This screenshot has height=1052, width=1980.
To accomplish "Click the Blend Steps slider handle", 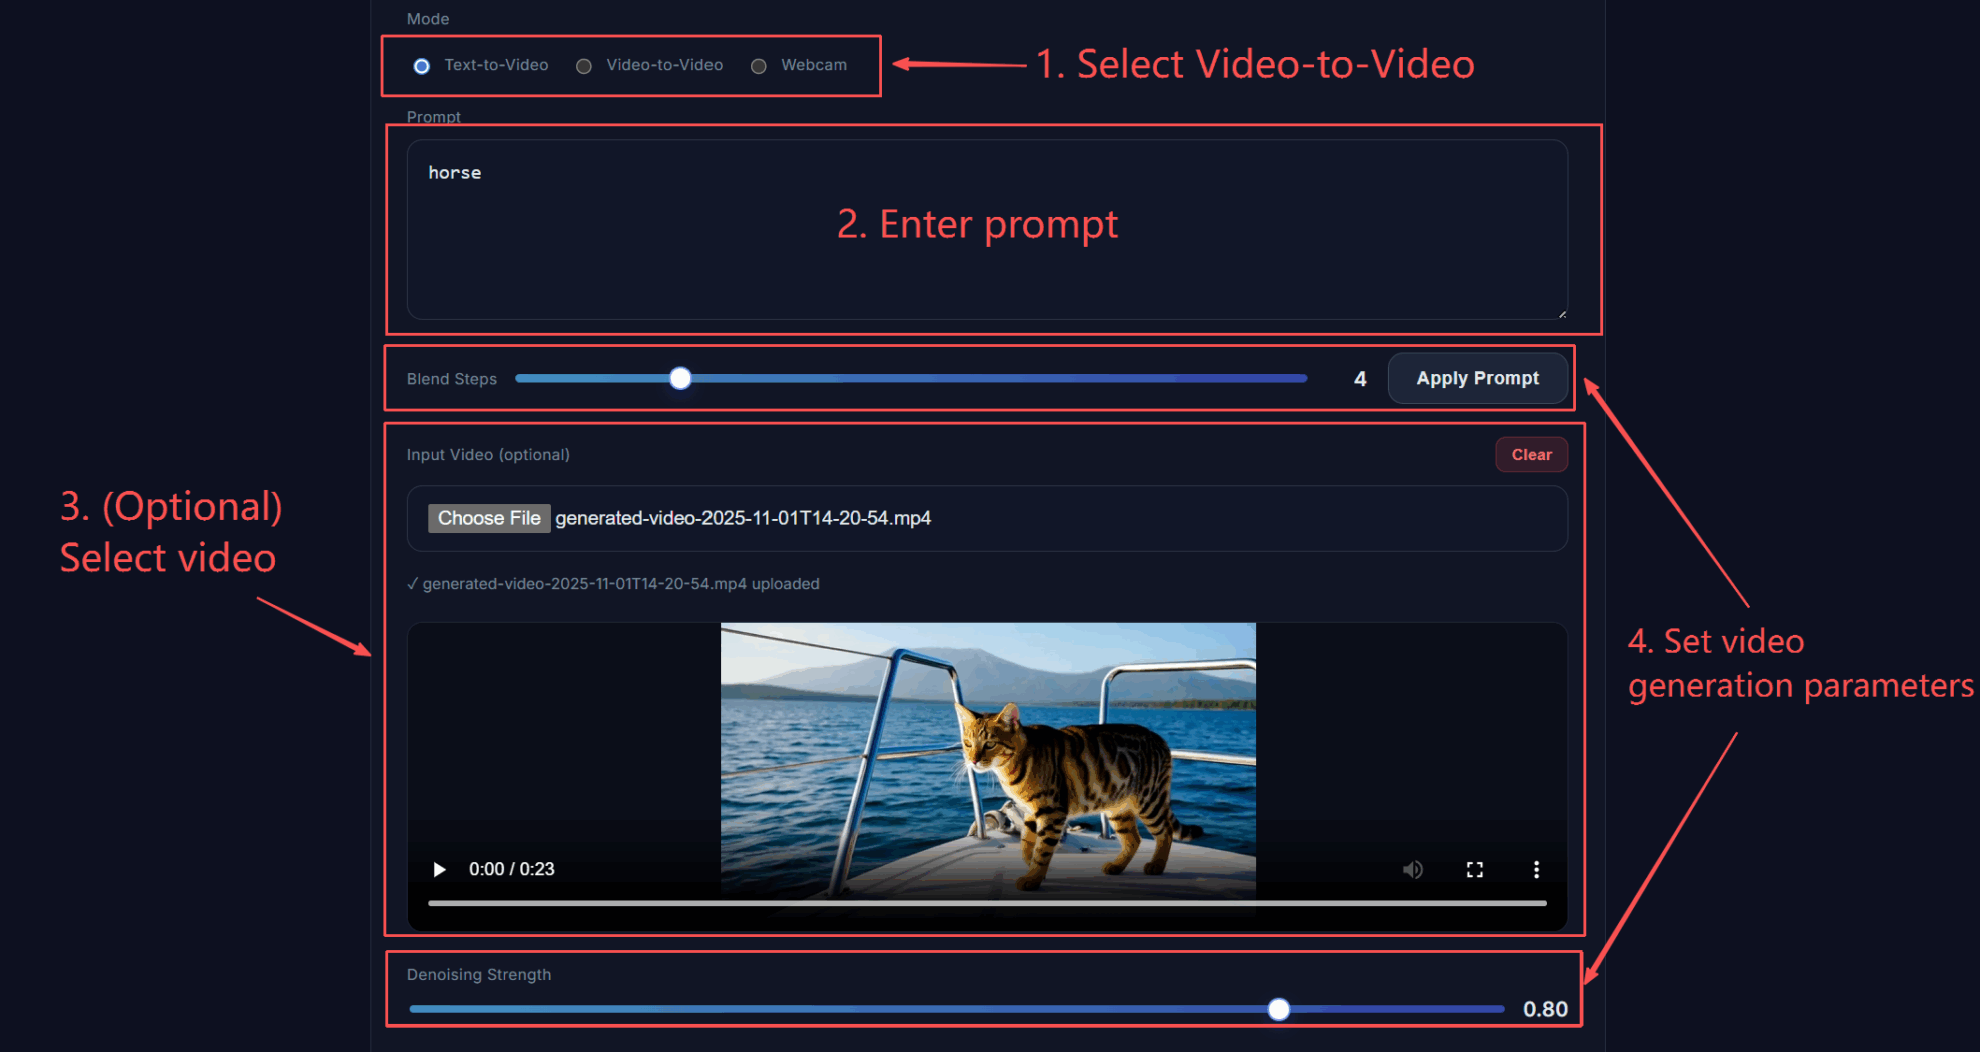I will 680,378.
